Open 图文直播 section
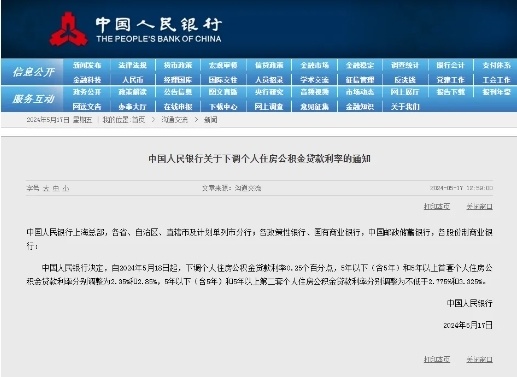The width and height of the screenshot is (517, 377). (223, 92)
